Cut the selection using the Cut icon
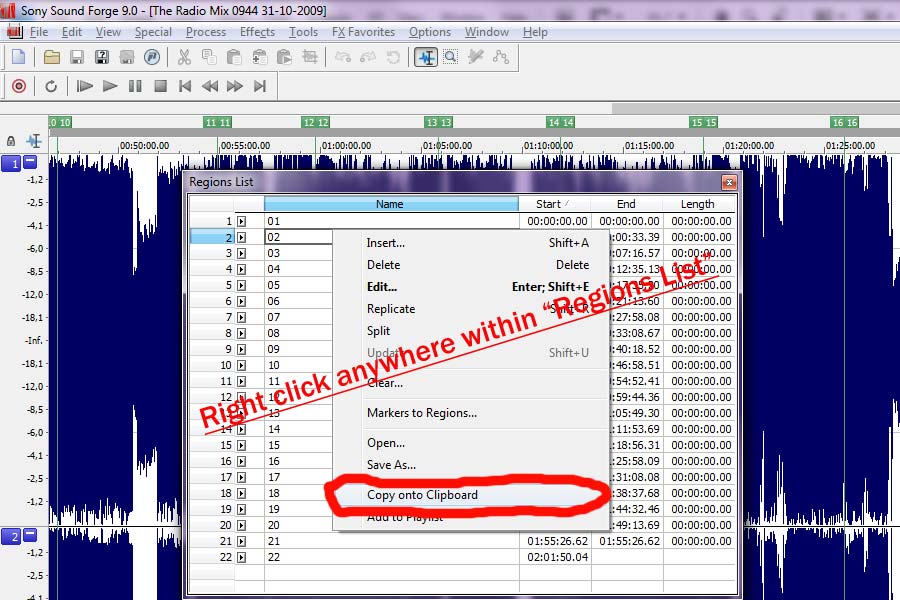Screen dimensions: 900x600 tap(185, 57)
